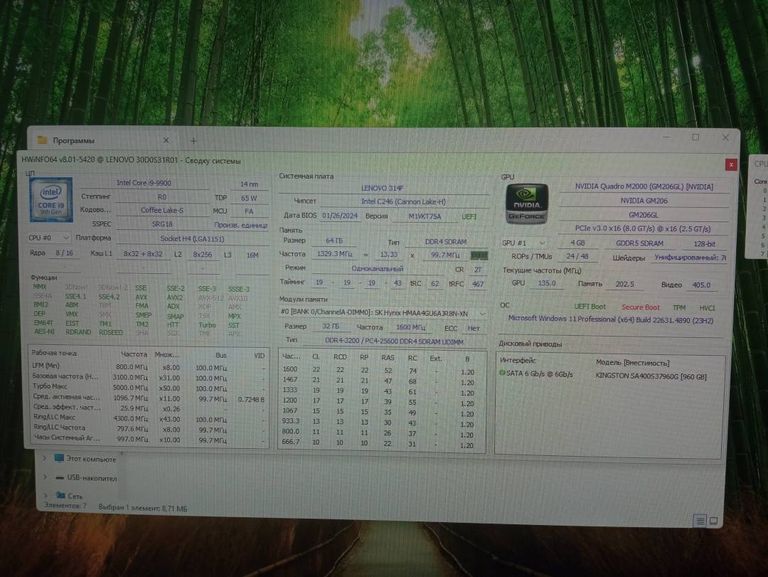Viewport: 768px width, 577px height.
Task: Click the LENOVO 314F motherboard field
Action: pyautogui.click(x=383, y=188)
